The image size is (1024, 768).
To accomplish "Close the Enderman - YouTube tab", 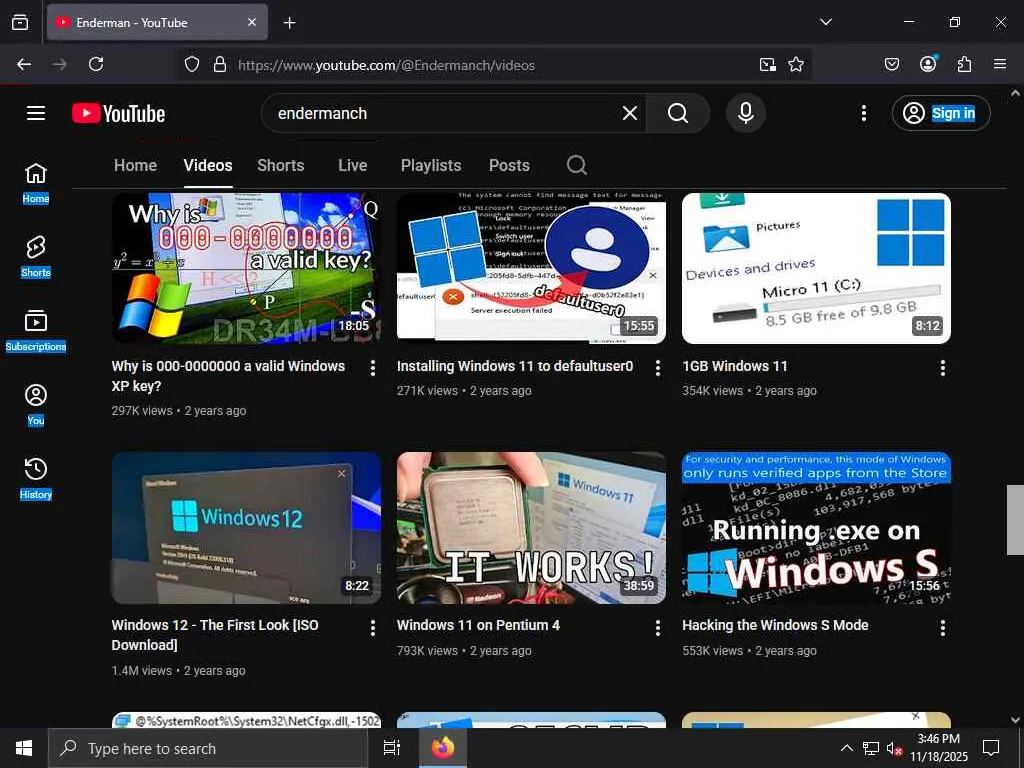I will point(252,22).
